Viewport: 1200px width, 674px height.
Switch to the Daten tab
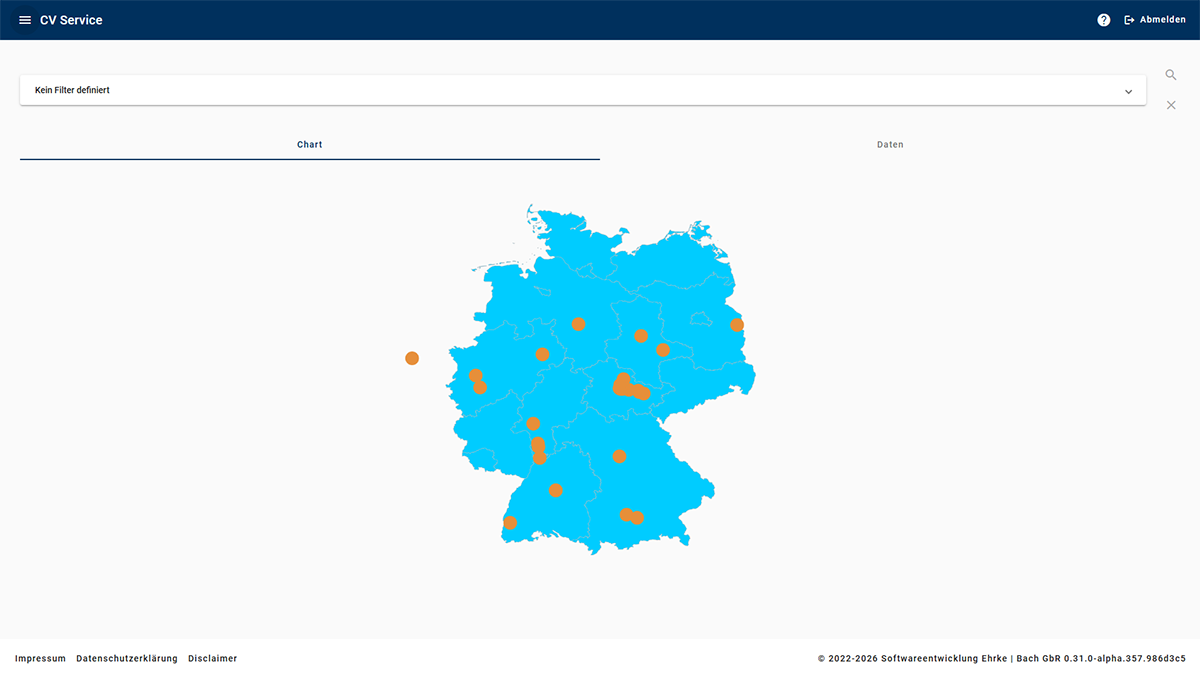890,145
